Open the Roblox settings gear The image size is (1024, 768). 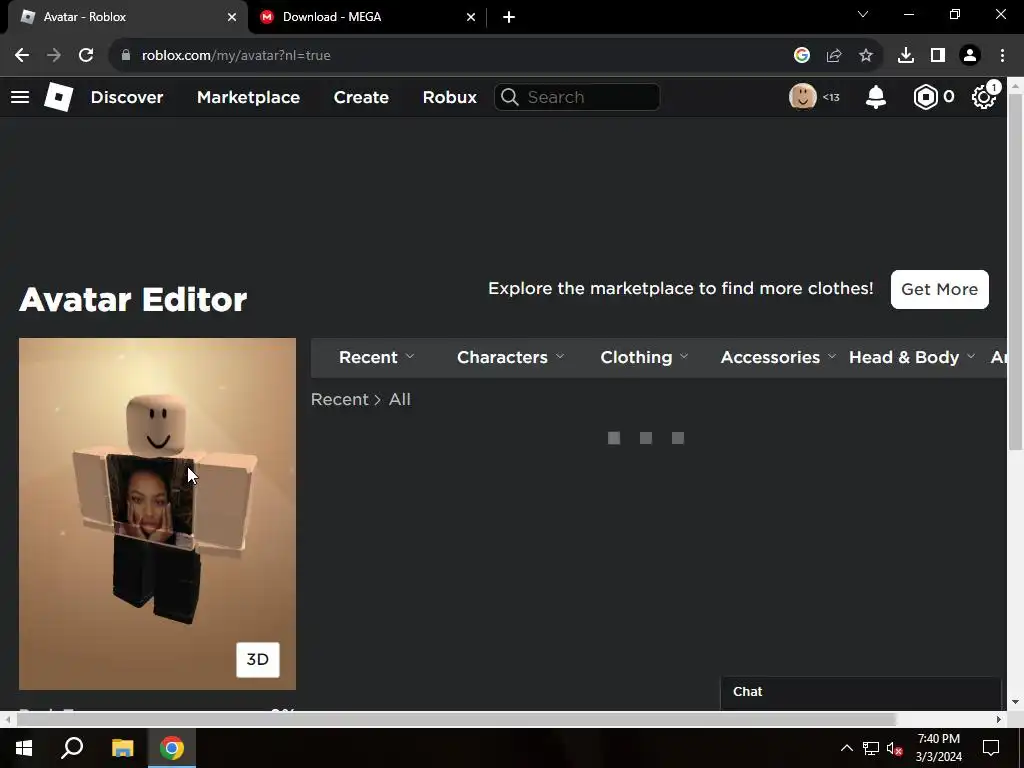(984, 97)
